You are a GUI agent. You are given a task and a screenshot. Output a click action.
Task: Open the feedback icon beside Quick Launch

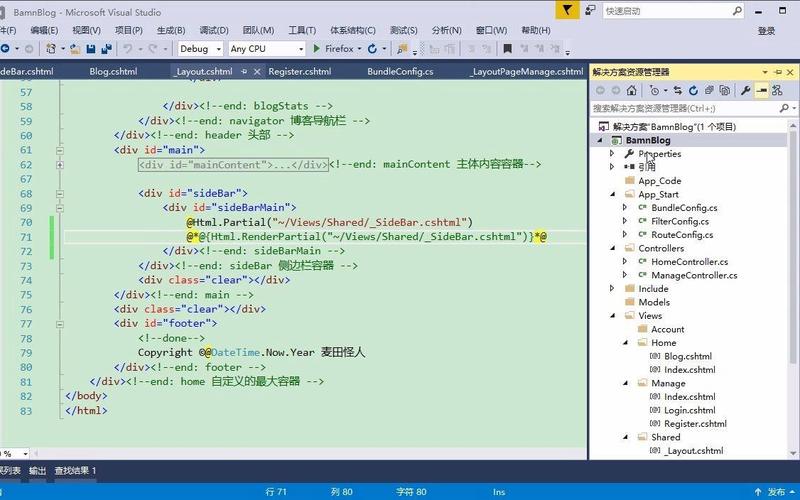click(x=590, y=10)
